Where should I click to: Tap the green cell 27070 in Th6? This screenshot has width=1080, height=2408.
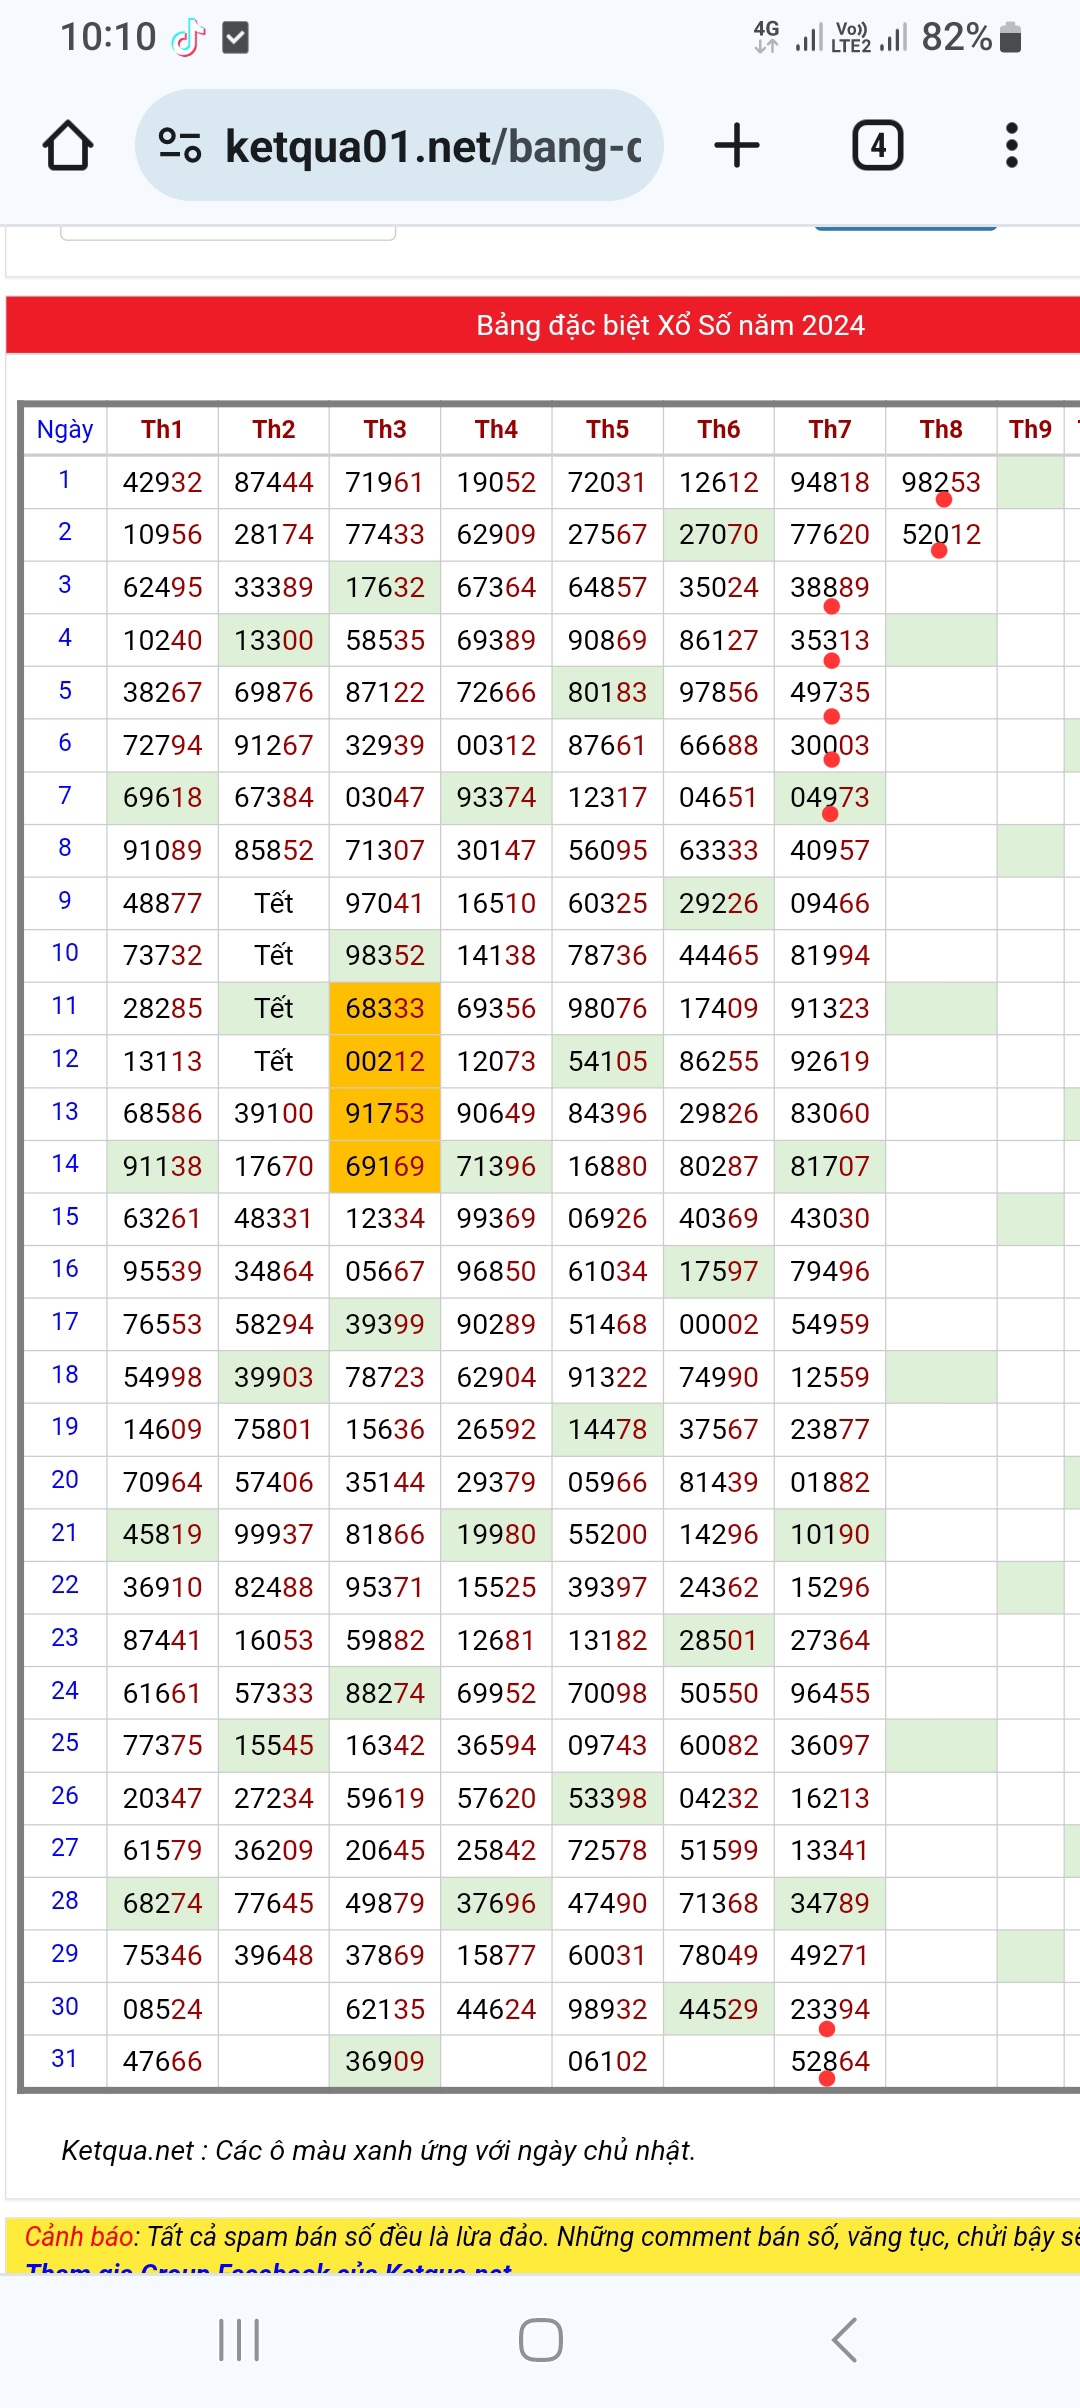[x=718, y=535]
